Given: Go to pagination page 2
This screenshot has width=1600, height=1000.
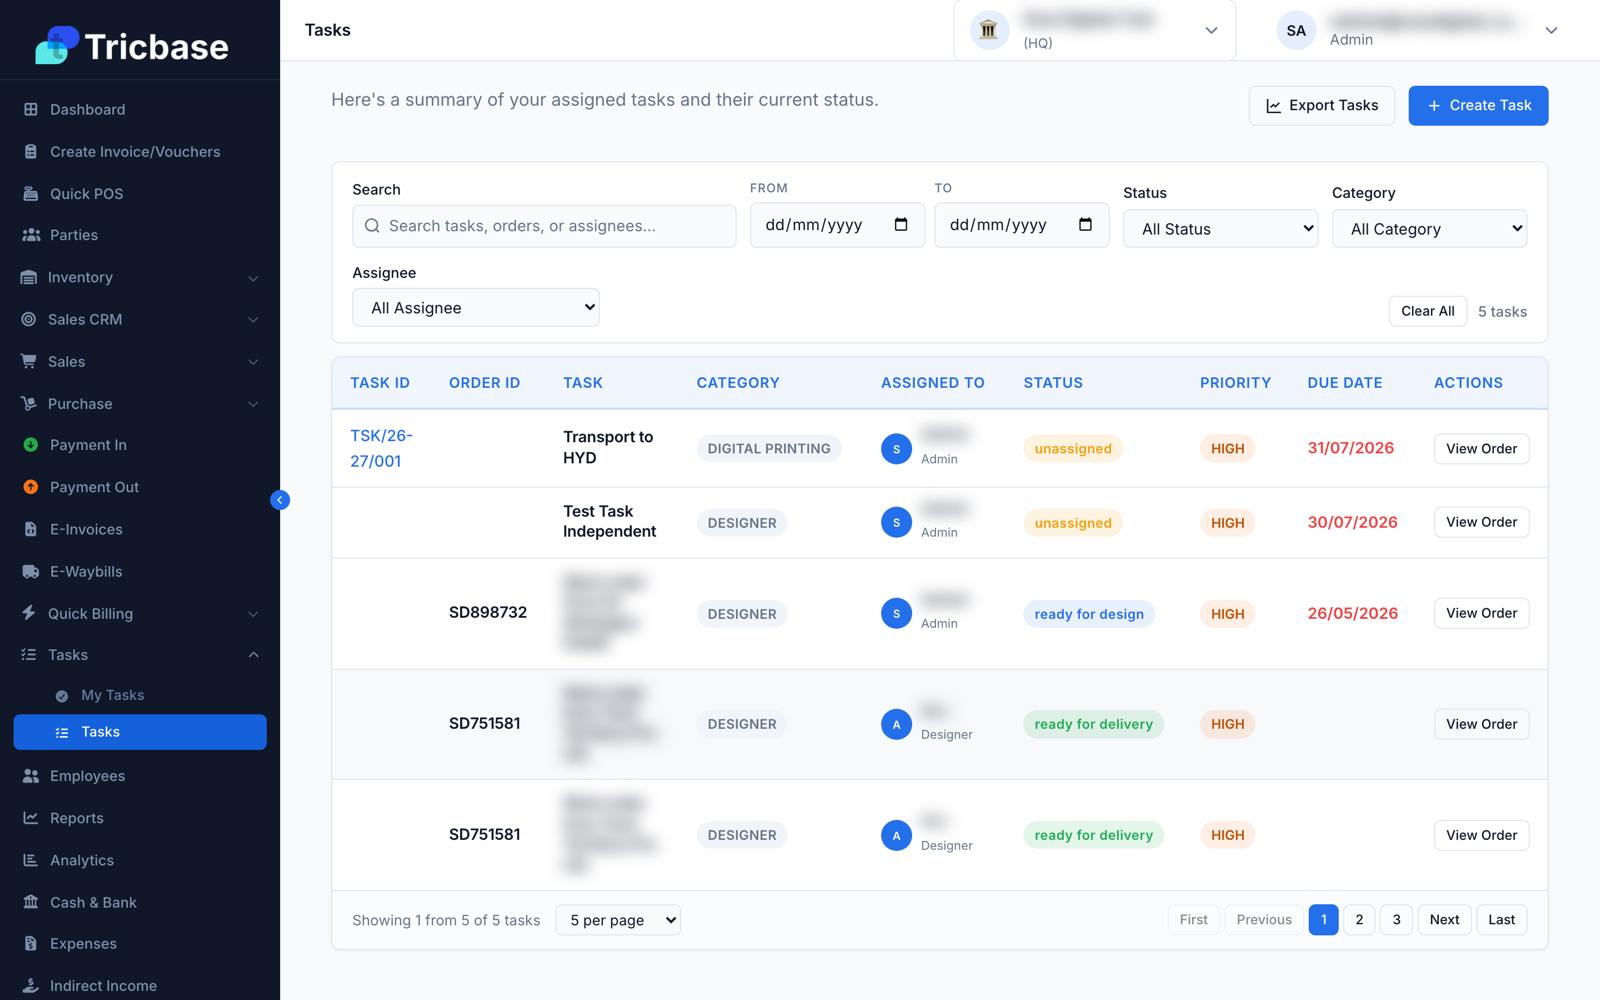Looking at the screenshot, I should pyautogui.click(x=1359, y=920).
